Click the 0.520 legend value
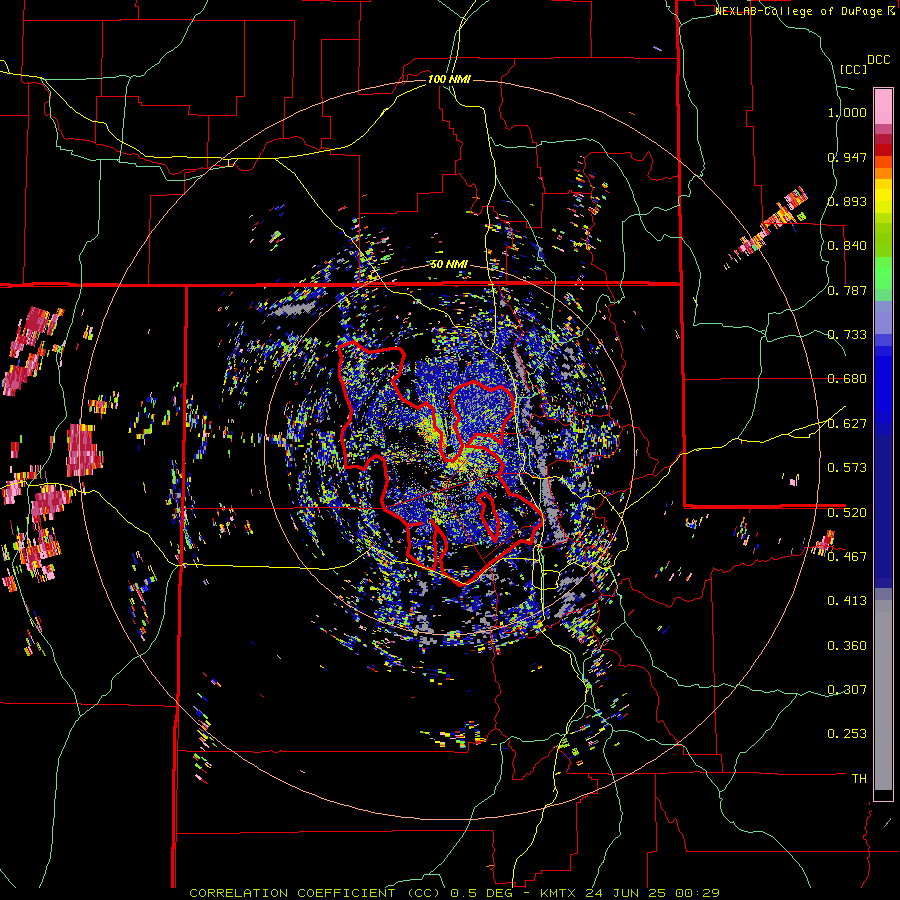This screenshot has width=900, height=900. pyautogui.click(x=847, y=512)
